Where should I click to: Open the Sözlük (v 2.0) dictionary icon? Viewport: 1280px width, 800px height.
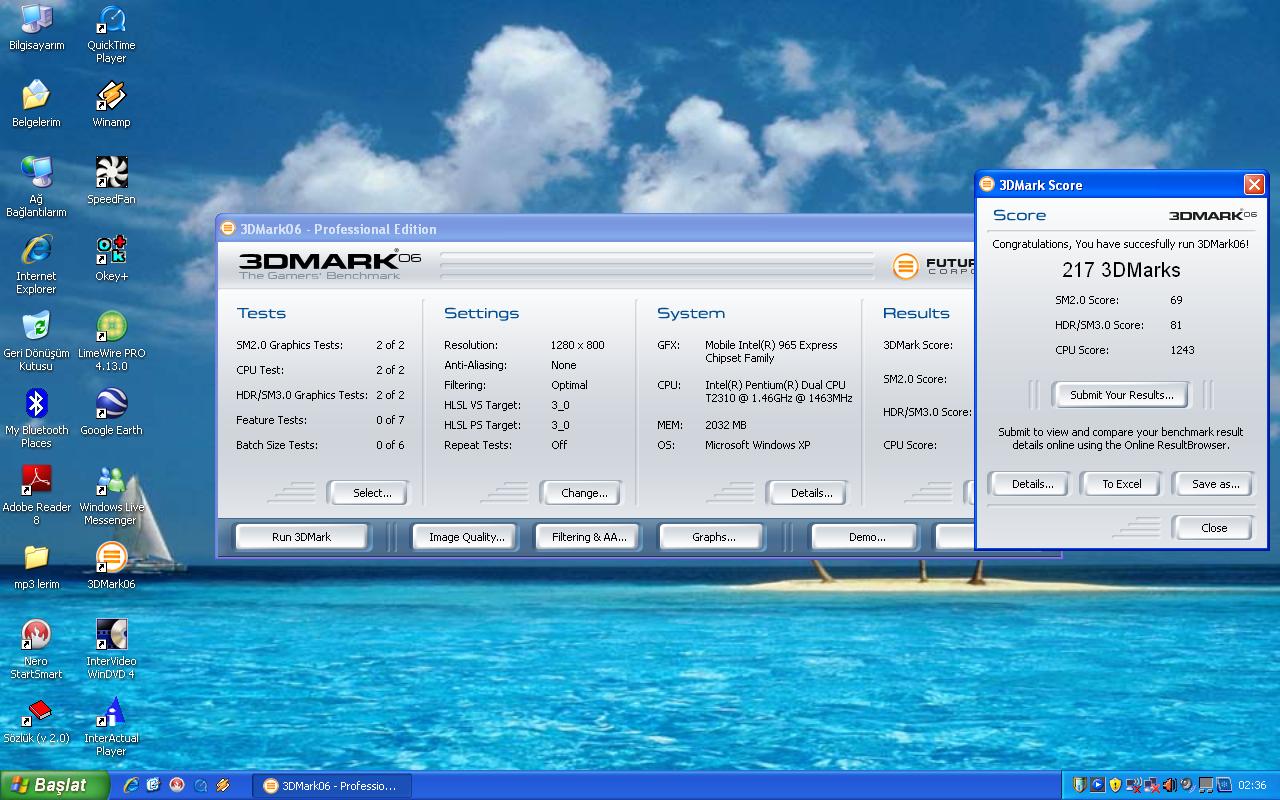[x=36, y=720]
